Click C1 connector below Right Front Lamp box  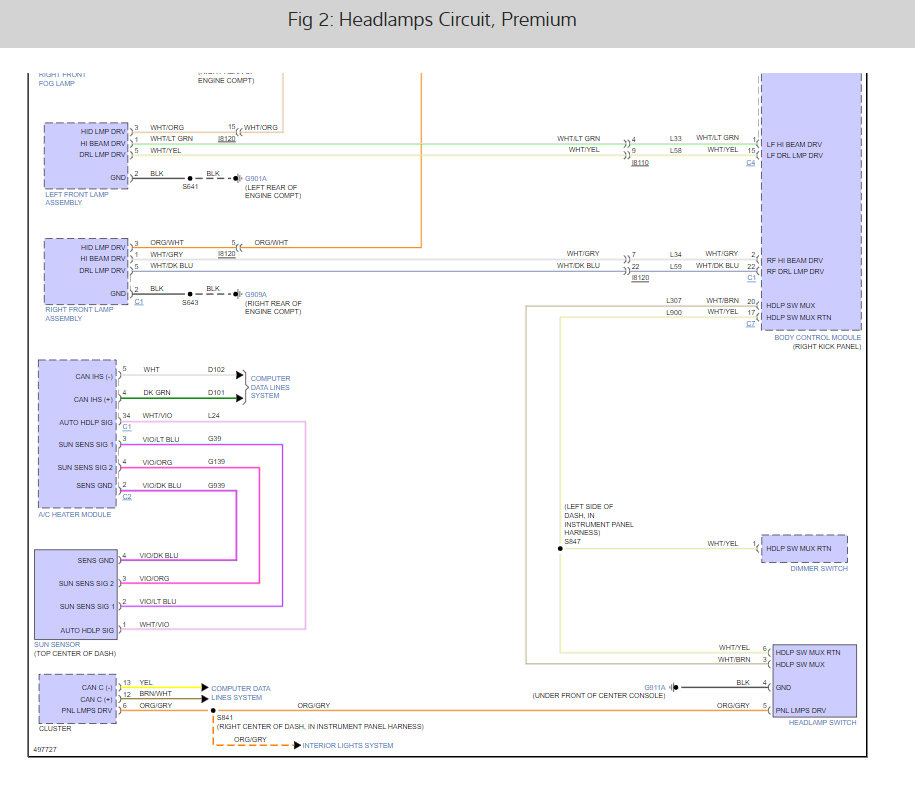coord(139,302)
